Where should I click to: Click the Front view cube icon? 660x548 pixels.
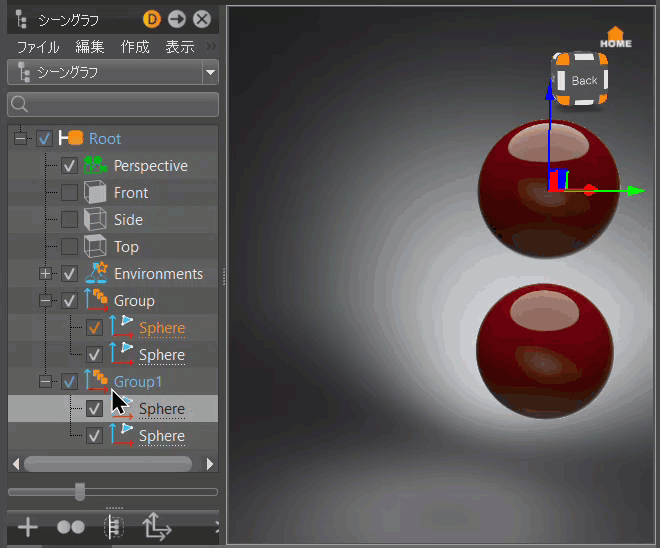click(95, 192)
